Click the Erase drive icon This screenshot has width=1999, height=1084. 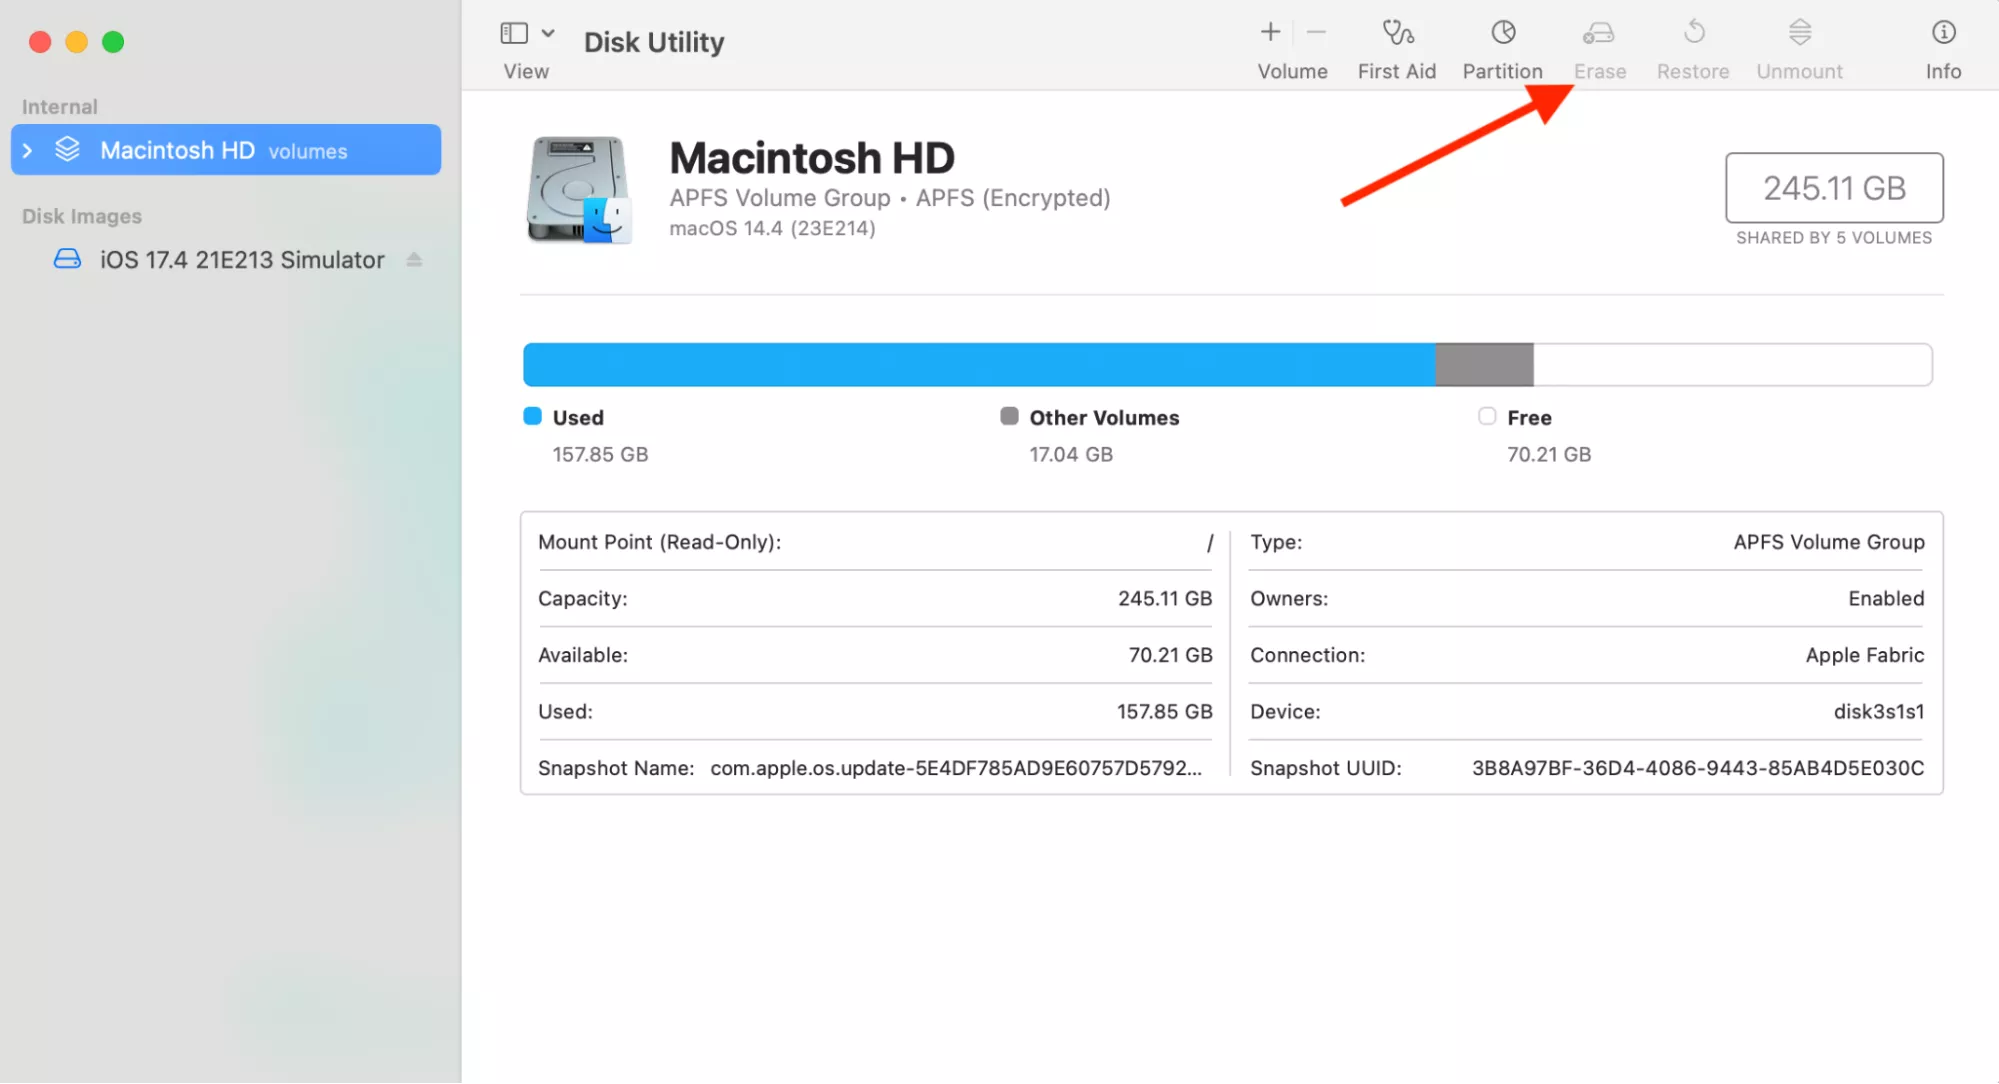coord(1598,33)
